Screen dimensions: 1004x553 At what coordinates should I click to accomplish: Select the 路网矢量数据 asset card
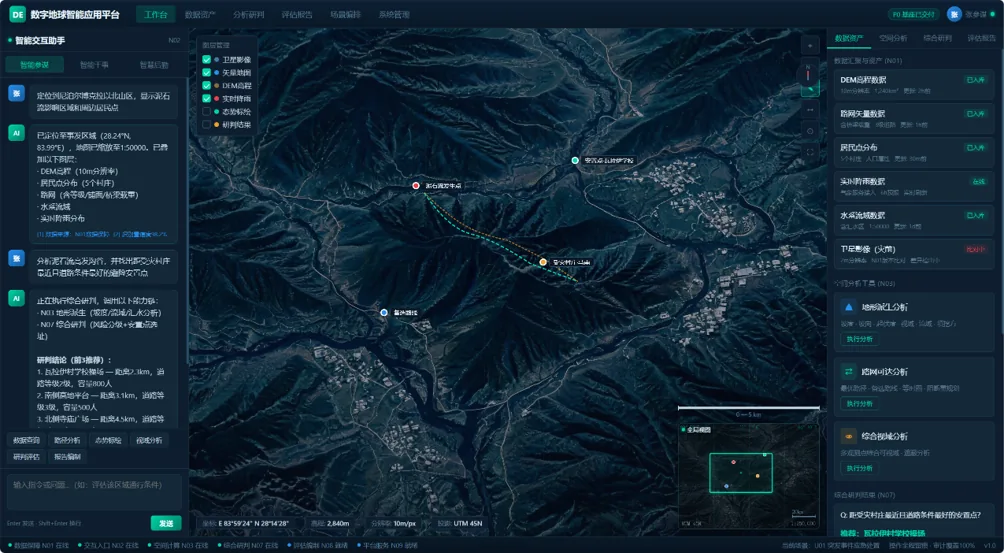(x=914, y=118)
